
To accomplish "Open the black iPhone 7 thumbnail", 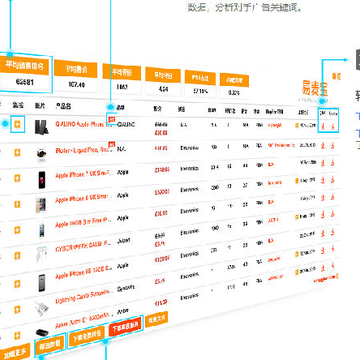I will pyautogui.click(x=42, y=180).
